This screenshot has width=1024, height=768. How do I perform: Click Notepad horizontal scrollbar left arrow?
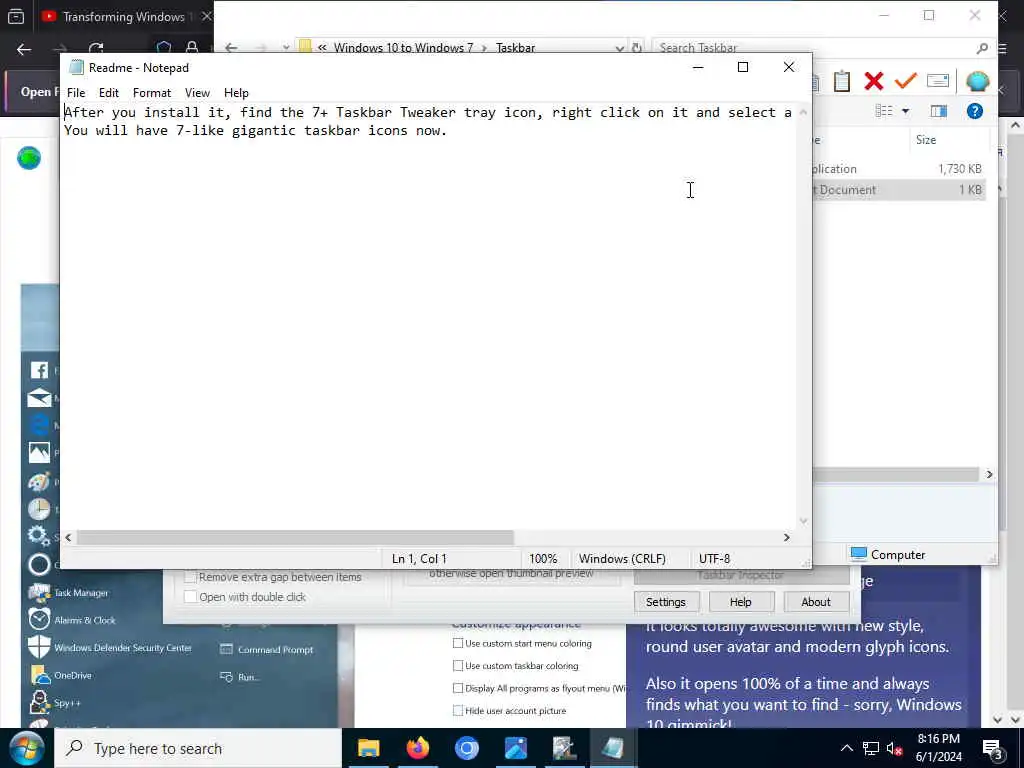click(68, 537)
